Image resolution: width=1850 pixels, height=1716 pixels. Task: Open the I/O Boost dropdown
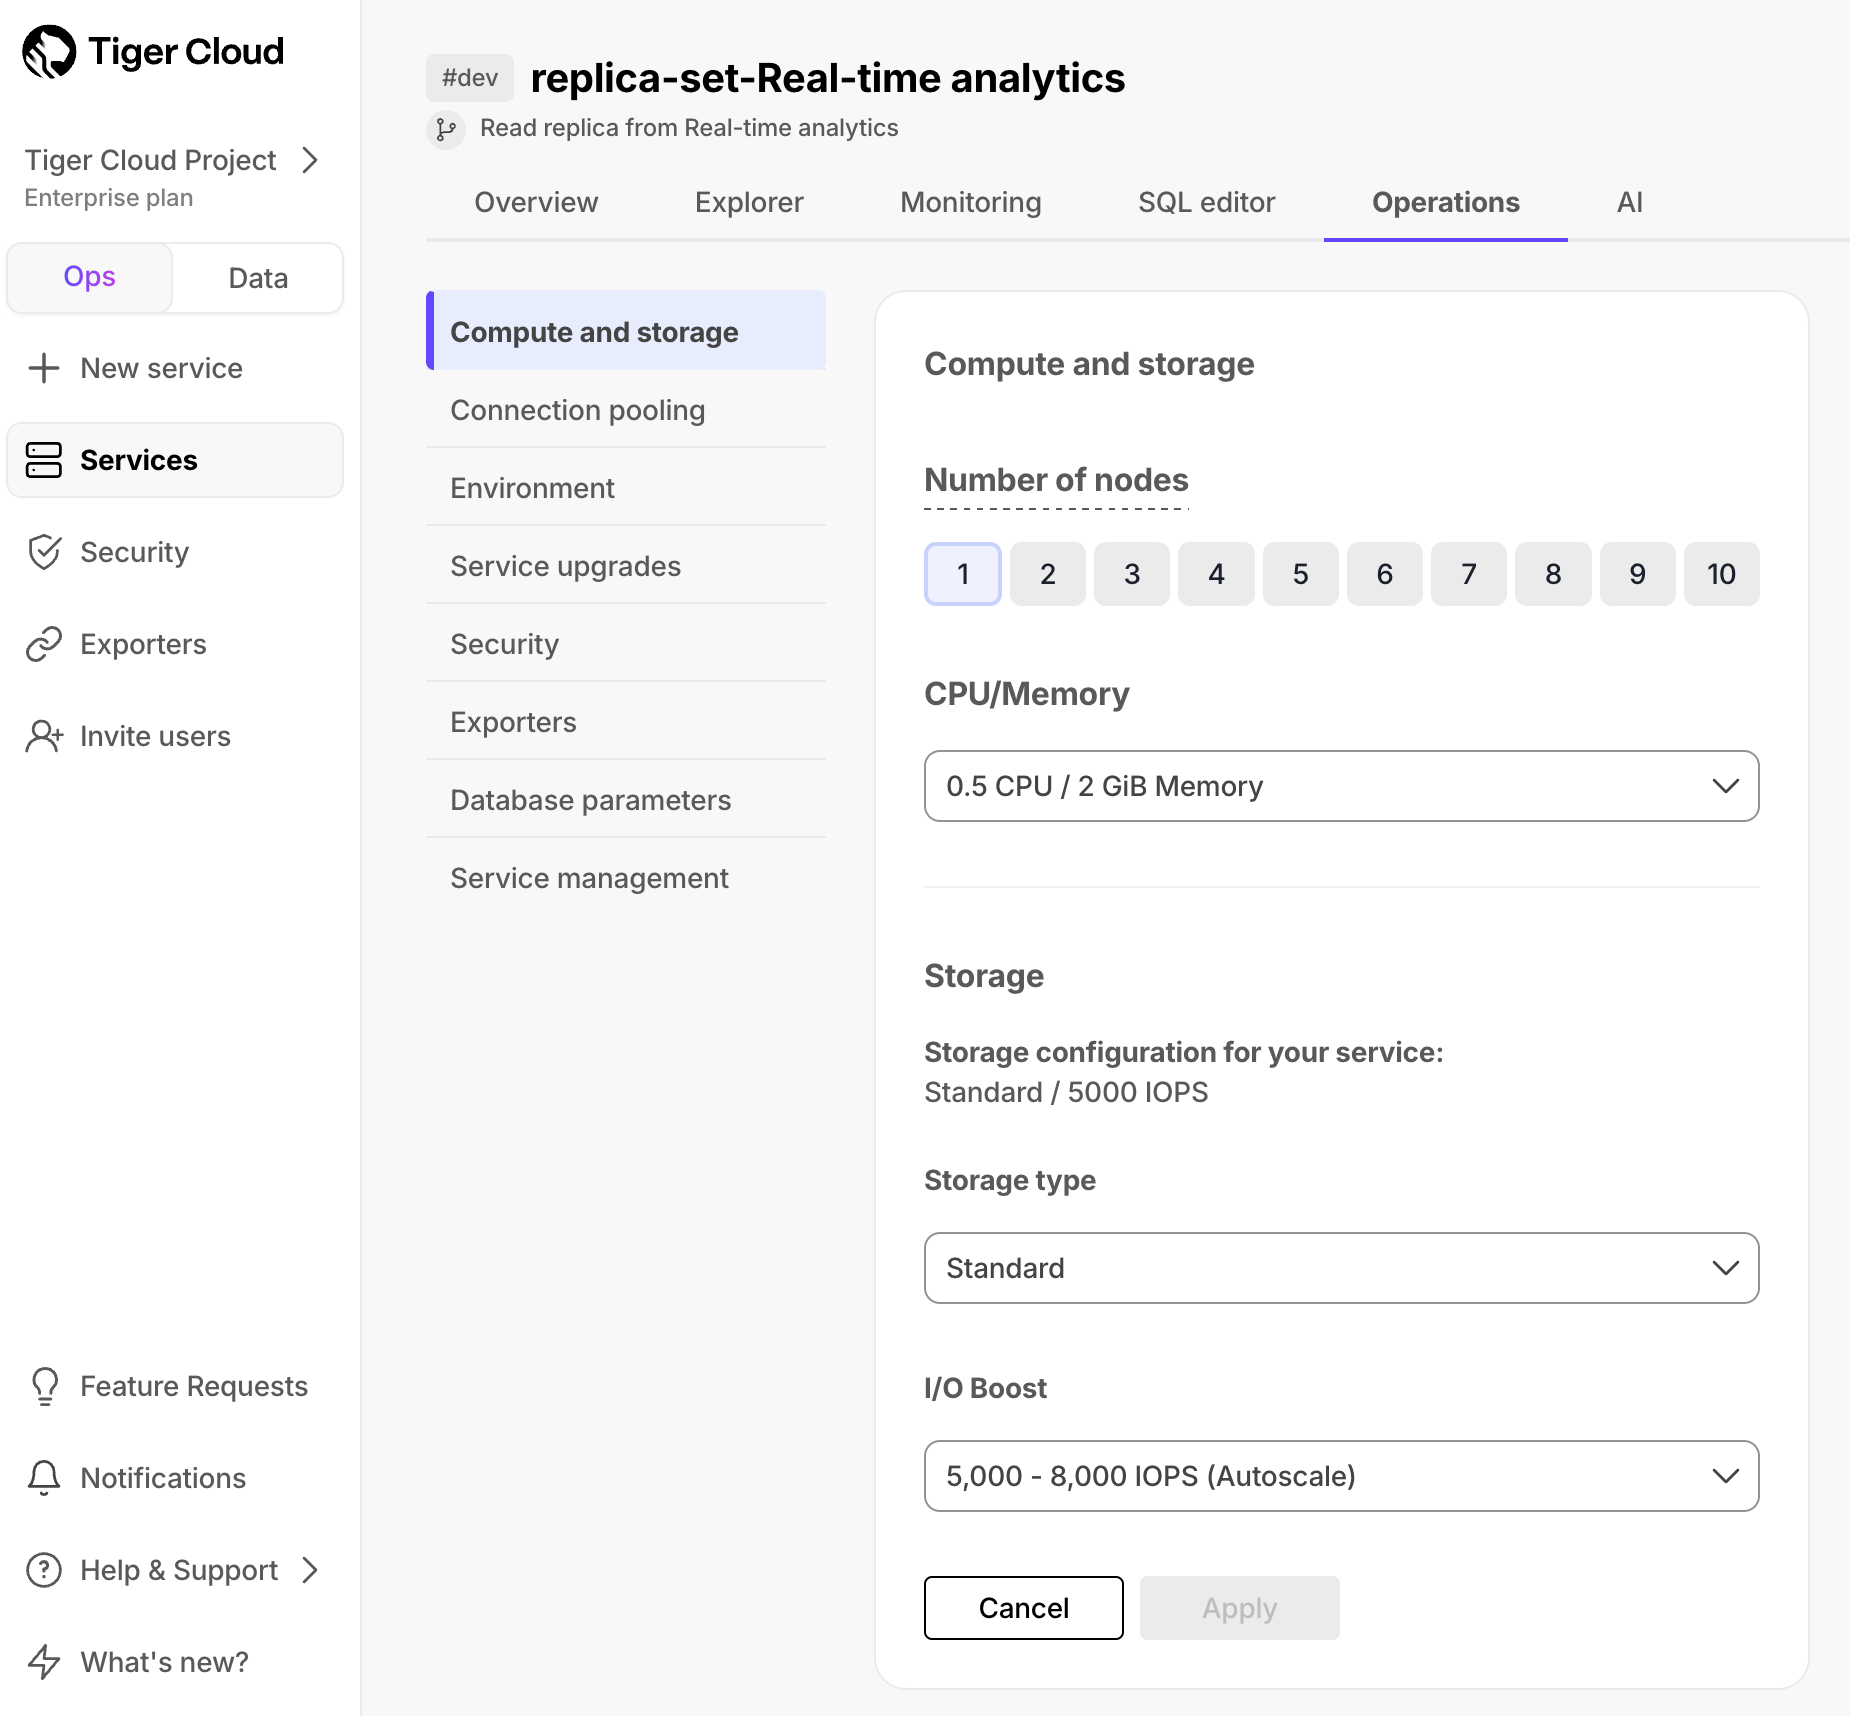coord(1342,1476)
